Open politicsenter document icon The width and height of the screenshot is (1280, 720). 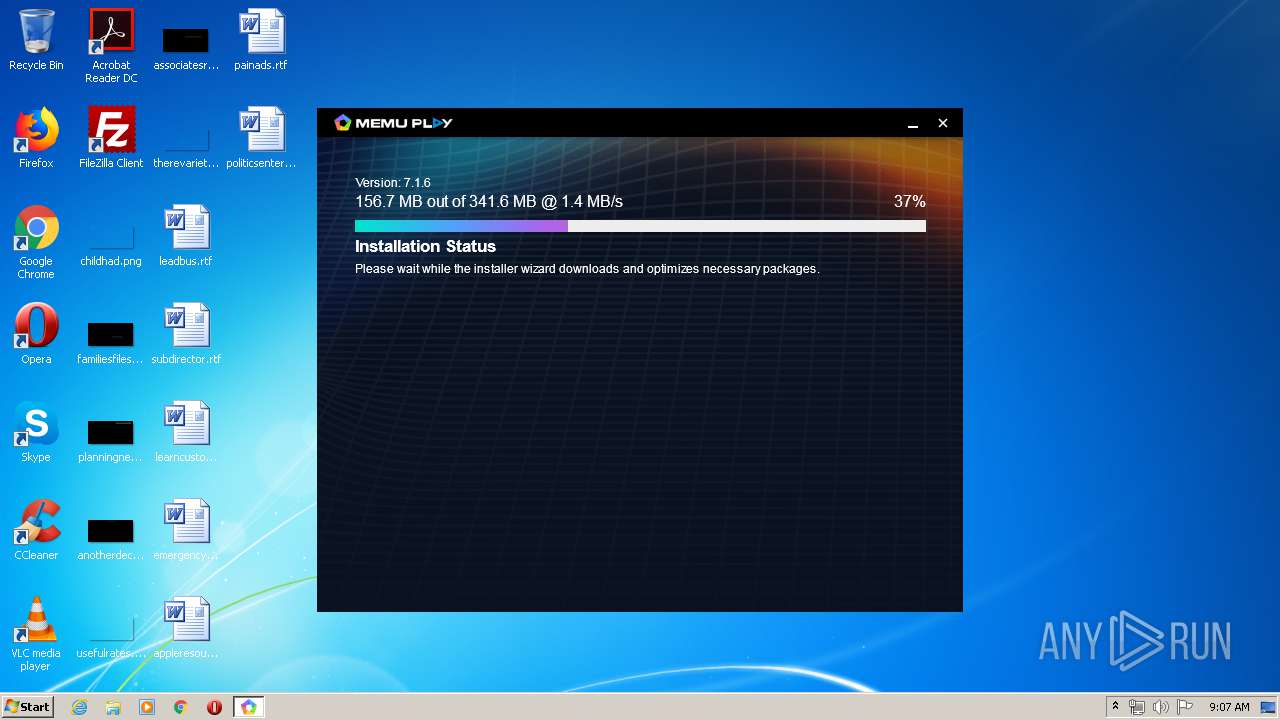[261, 138]
